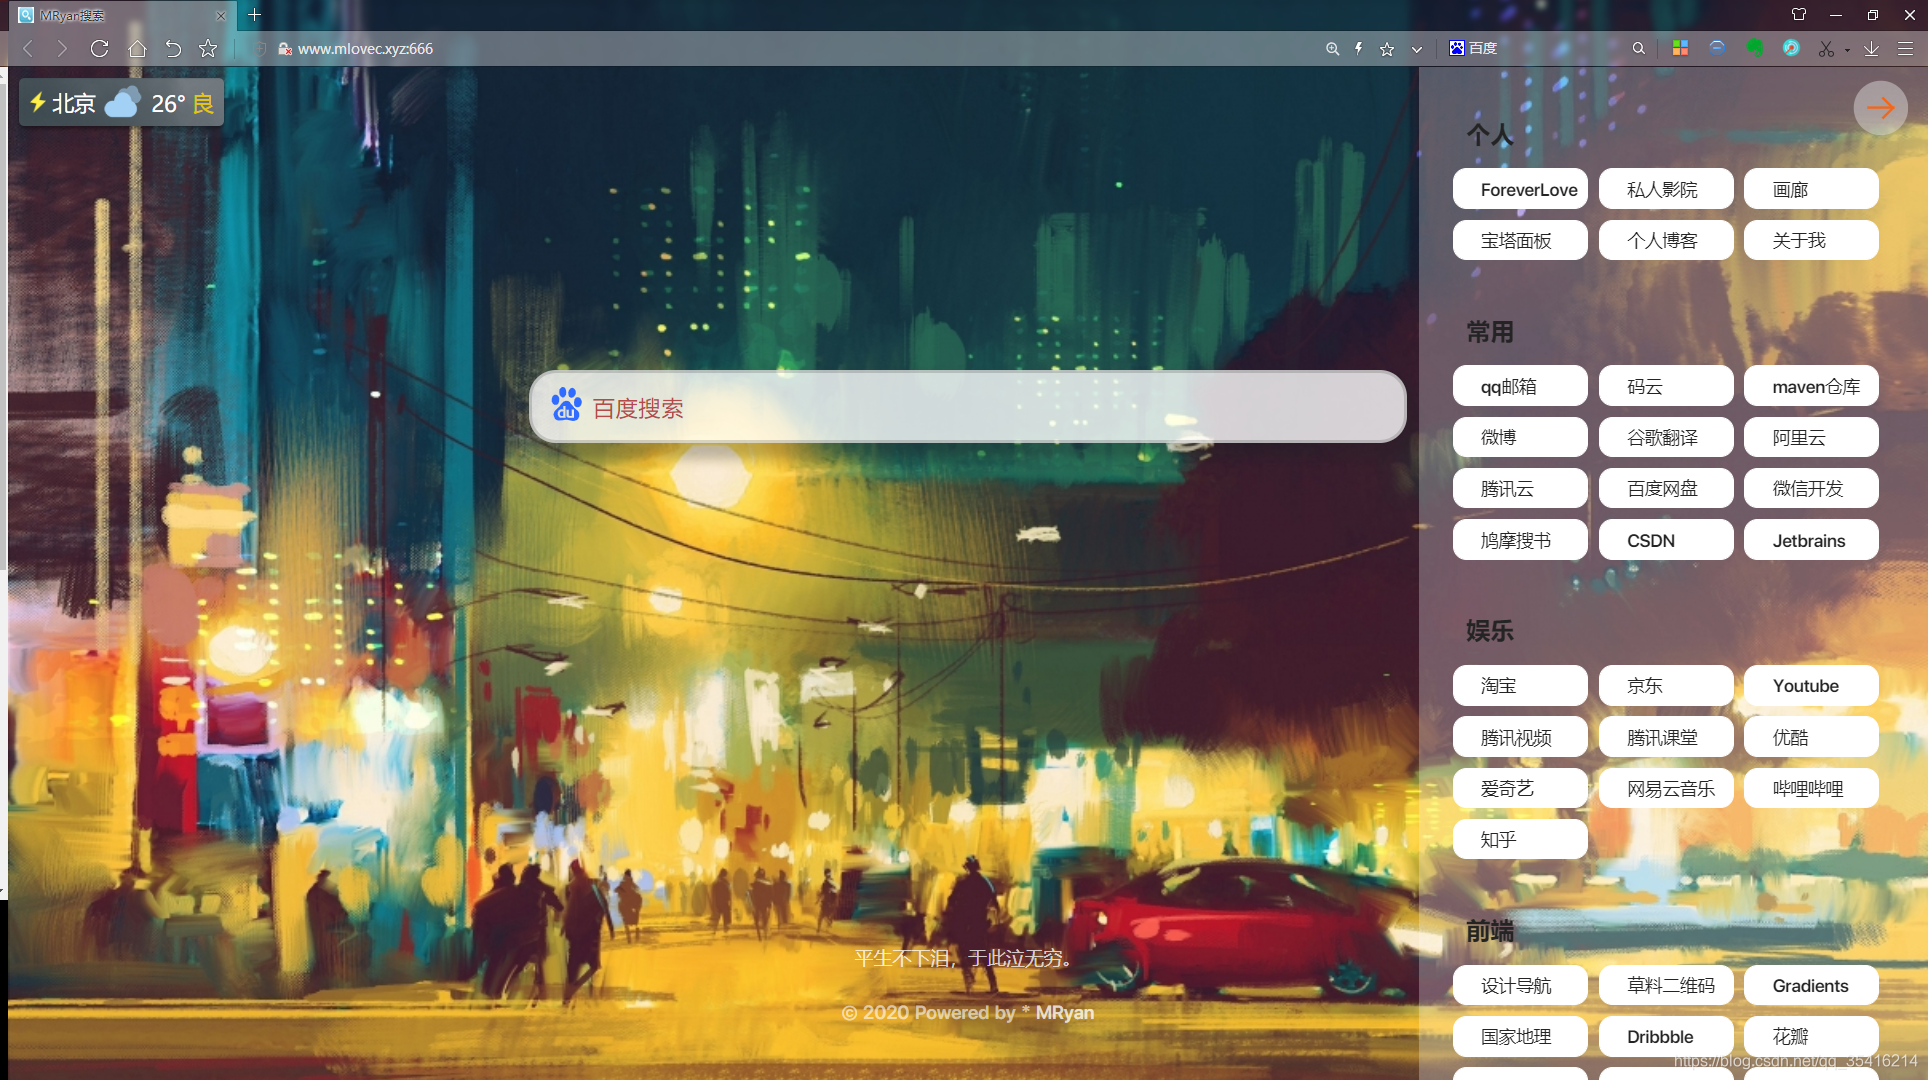
Task: Click the undo close tab icon
Action: [x=173, y=48]
